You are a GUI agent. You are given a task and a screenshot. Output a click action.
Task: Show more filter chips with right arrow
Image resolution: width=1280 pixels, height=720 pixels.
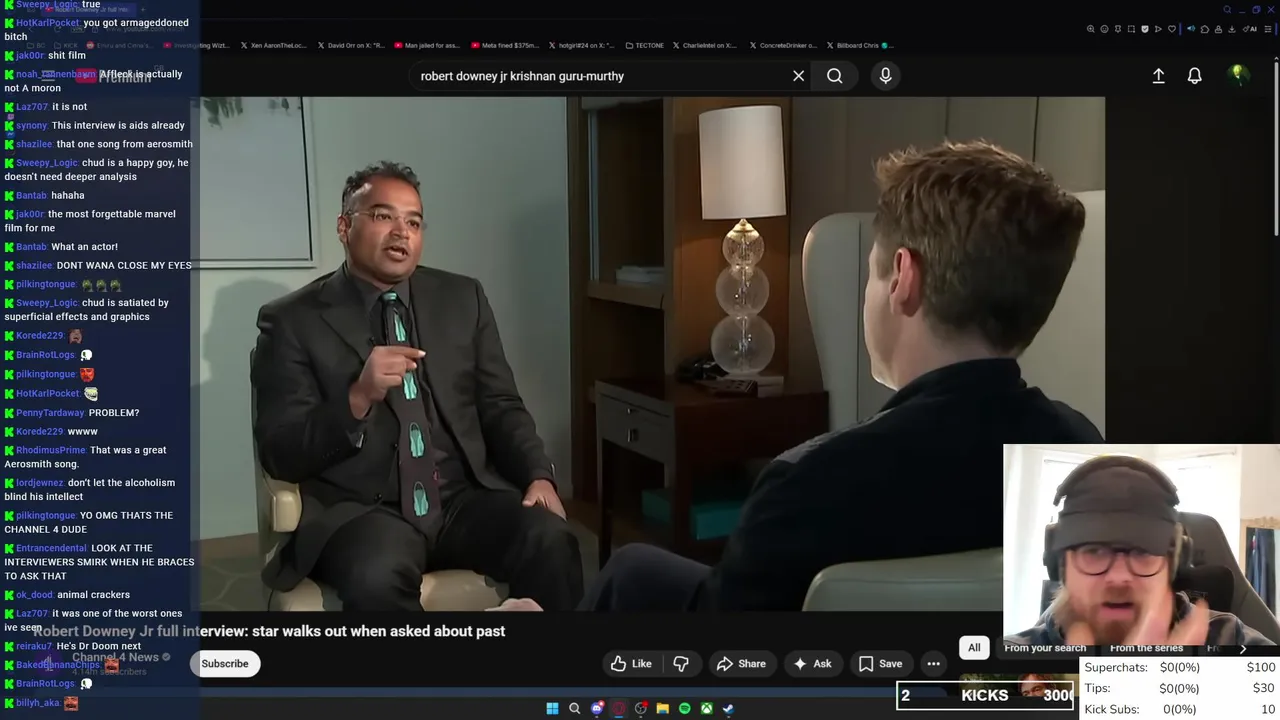click(1243, 648)
